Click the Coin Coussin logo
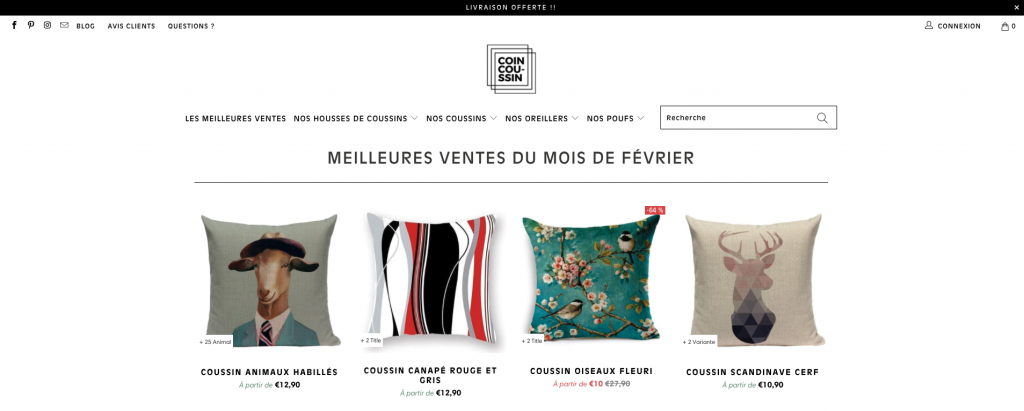The image size is (1024, 411). (x=511, y=69)
